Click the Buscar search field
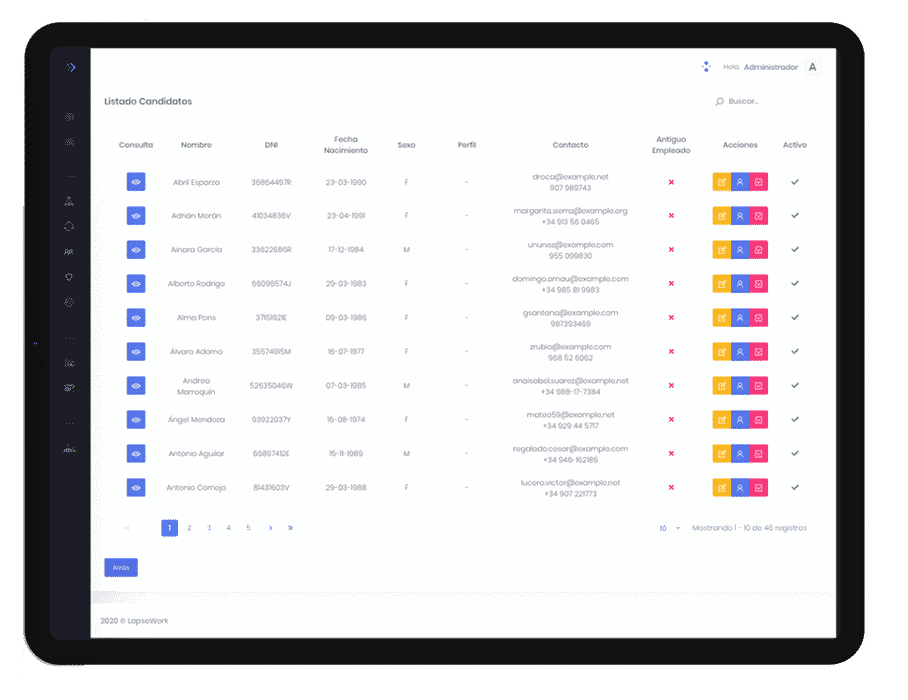 click(x=760, y=102)
